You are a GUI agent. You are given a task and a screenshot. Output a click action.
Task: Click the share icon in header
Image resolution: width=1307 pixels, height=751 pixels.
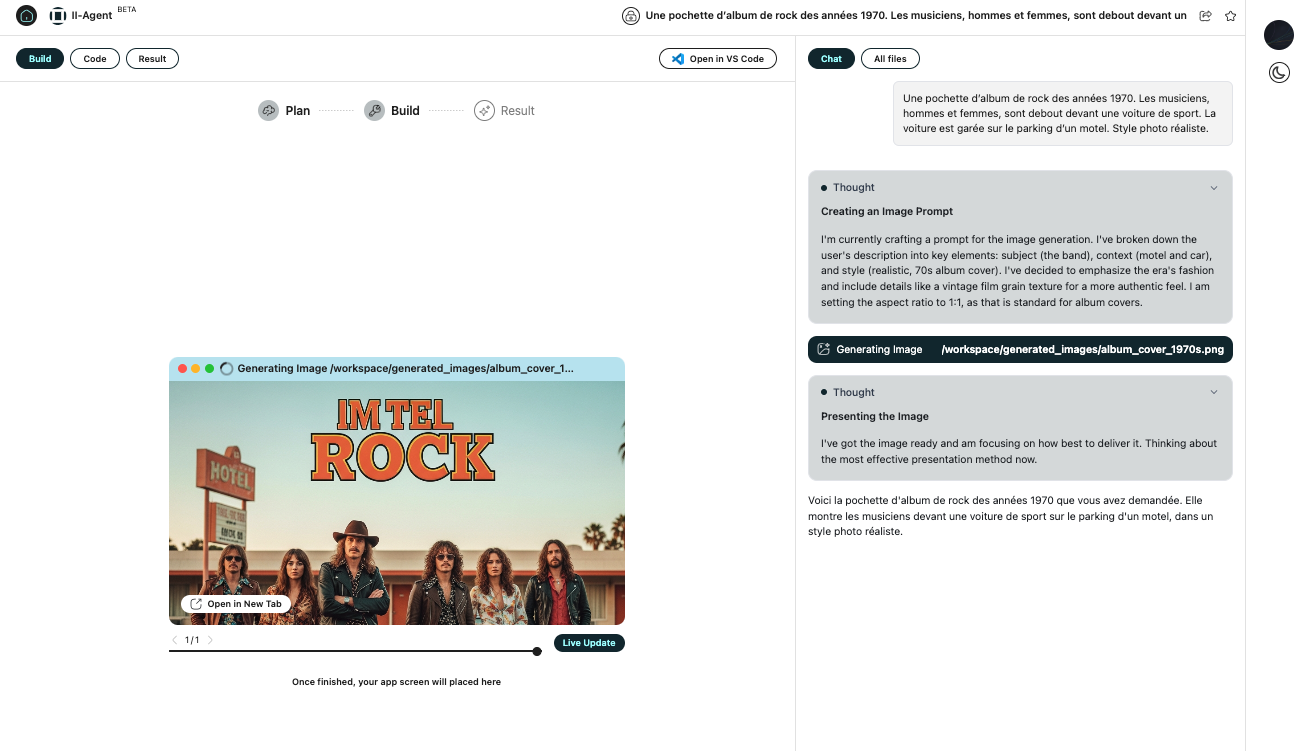tap(1205, 16)
